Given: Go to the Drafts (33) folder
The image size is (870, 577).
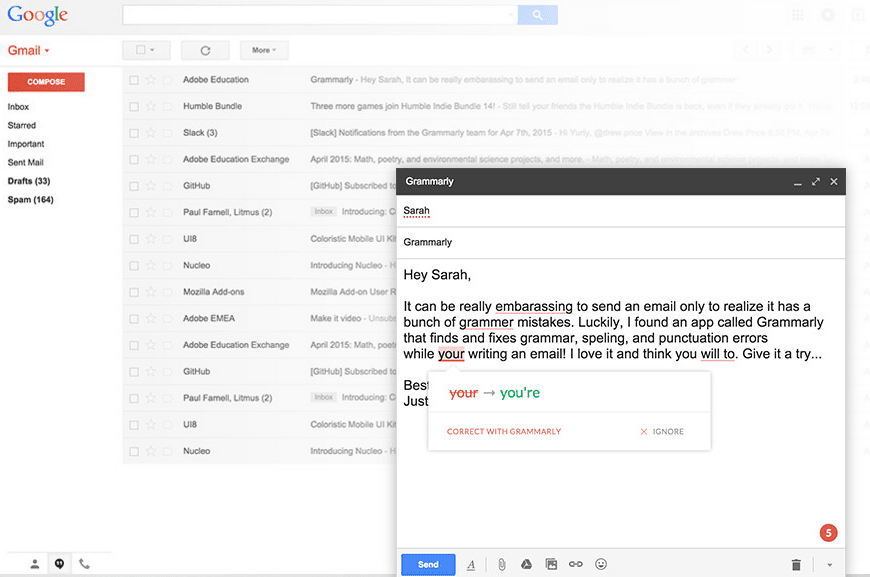Looking at the screenshot, I should point(29,181).
